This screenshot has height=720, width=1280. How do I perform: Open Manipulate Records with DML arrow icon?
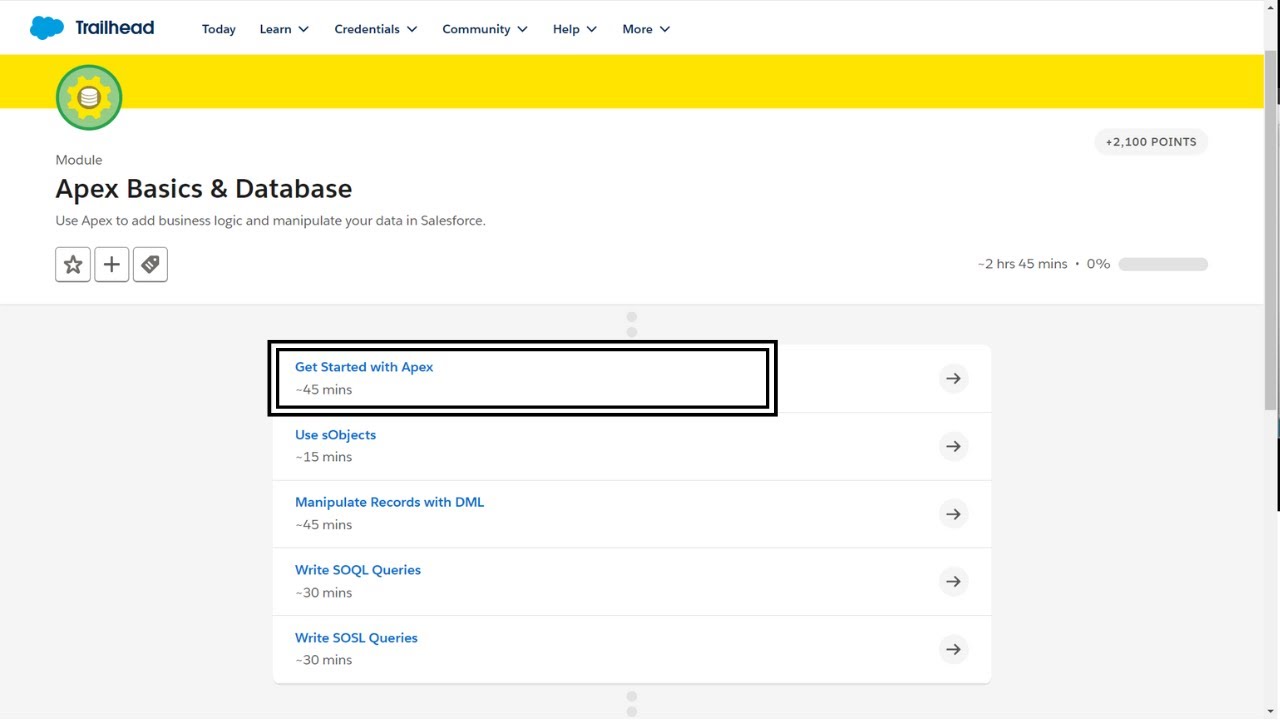[954, 514]
